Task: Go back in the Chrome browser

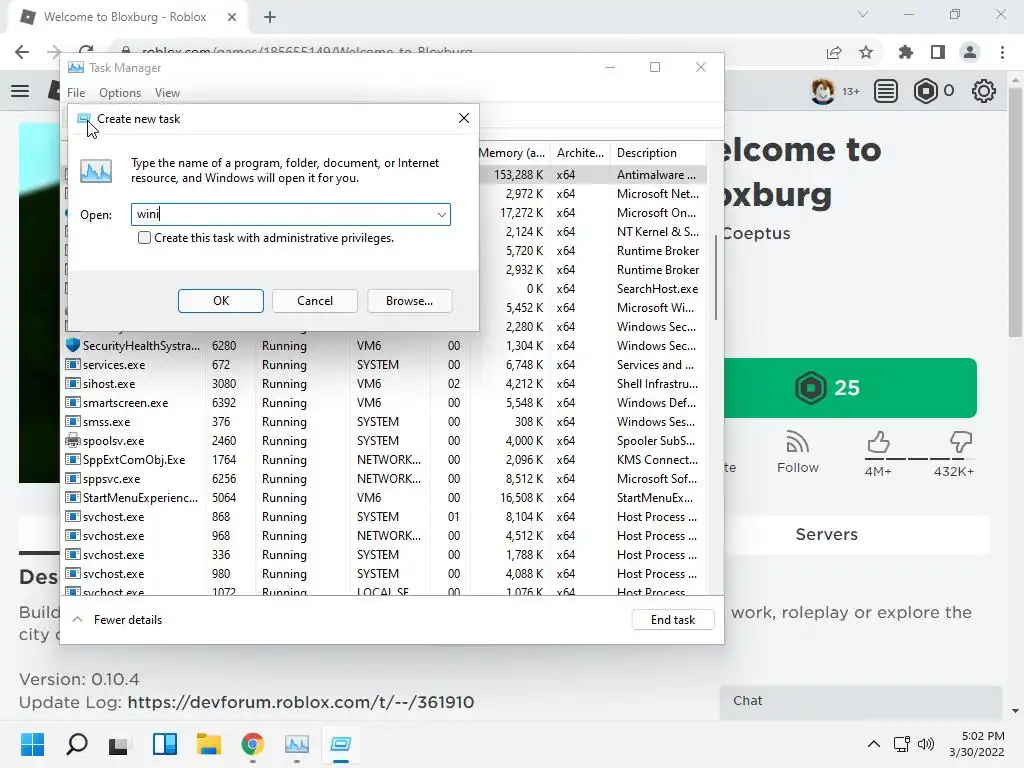Action: [22, 52]
